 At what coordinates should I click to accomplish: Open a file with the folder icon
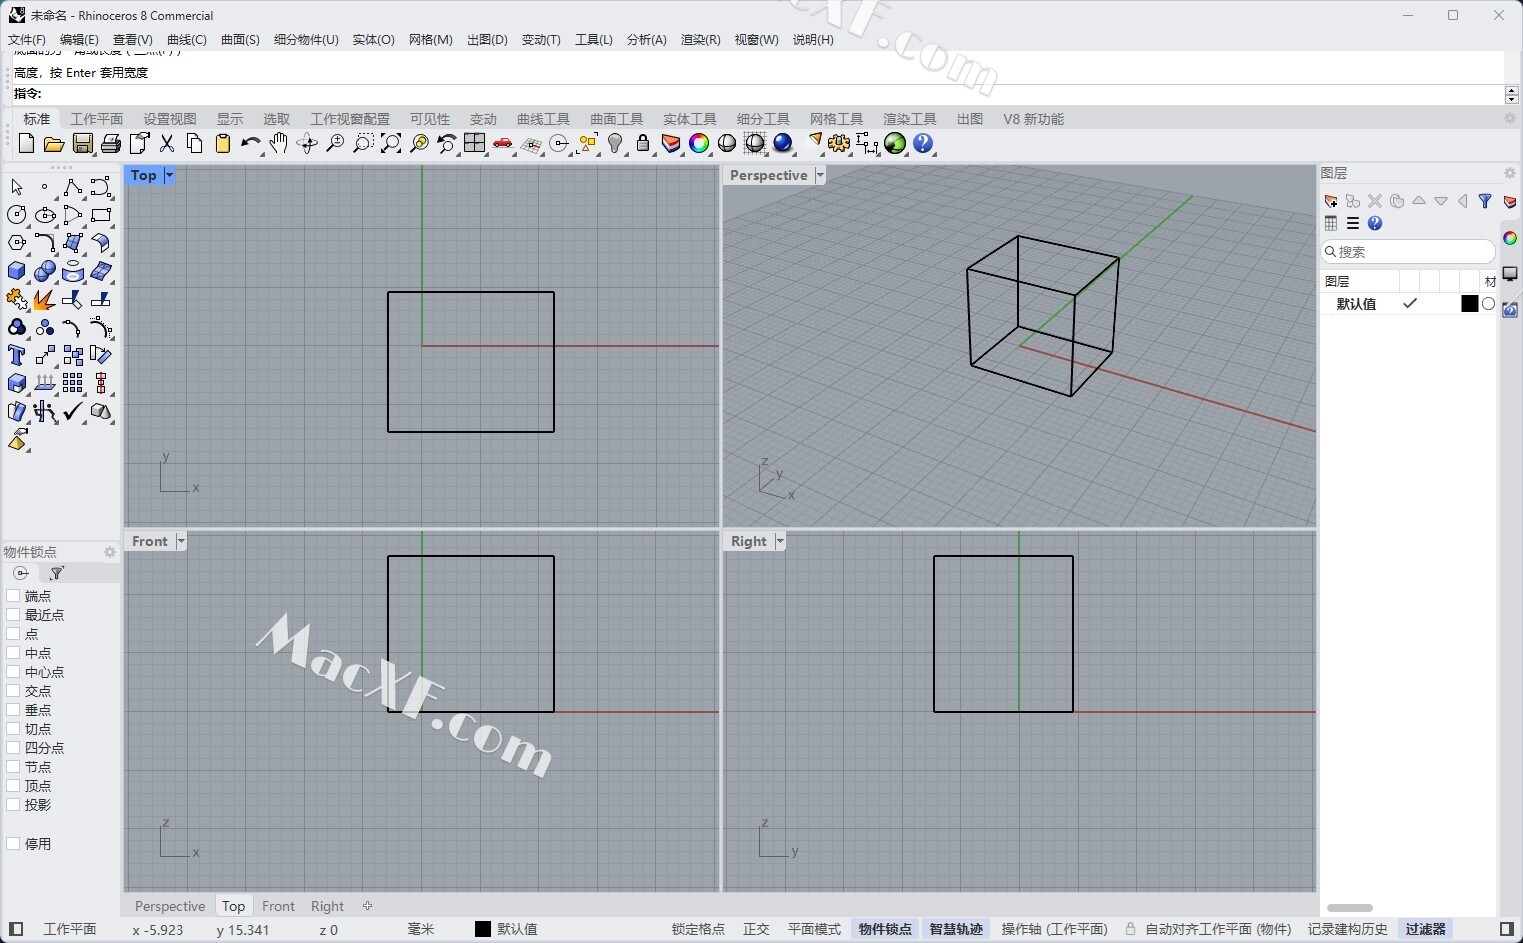pyautogui.click(x=54, y=143)
